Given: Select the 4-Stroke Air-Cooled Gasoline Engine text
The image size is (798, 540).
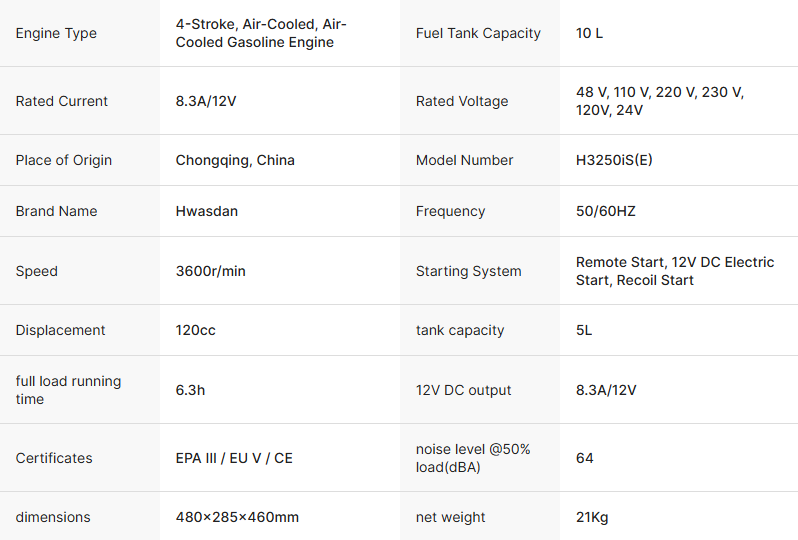Looking at the screenshot, I should [x=261, y=33].
